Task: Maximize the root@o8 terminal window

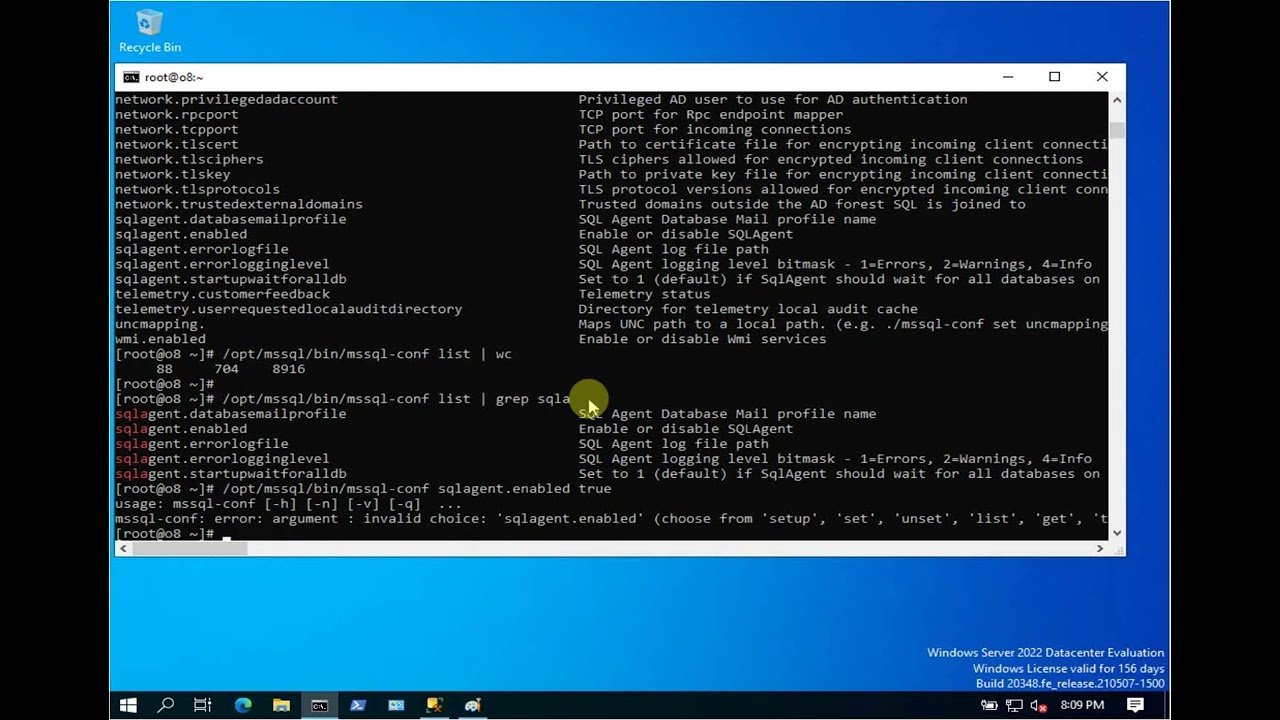Action: [1054, 77]
